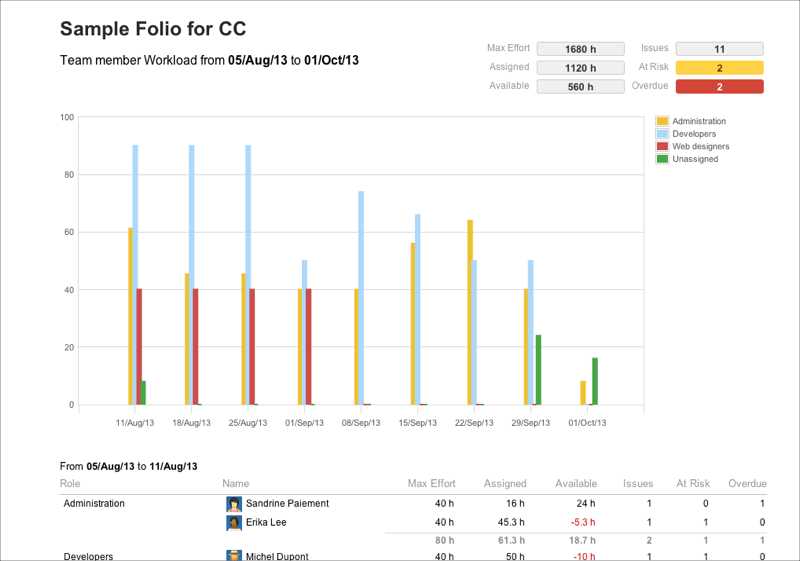Click the Assigned 1120 h field
This screenshot has width=800, height=561.
pos(580,68)
